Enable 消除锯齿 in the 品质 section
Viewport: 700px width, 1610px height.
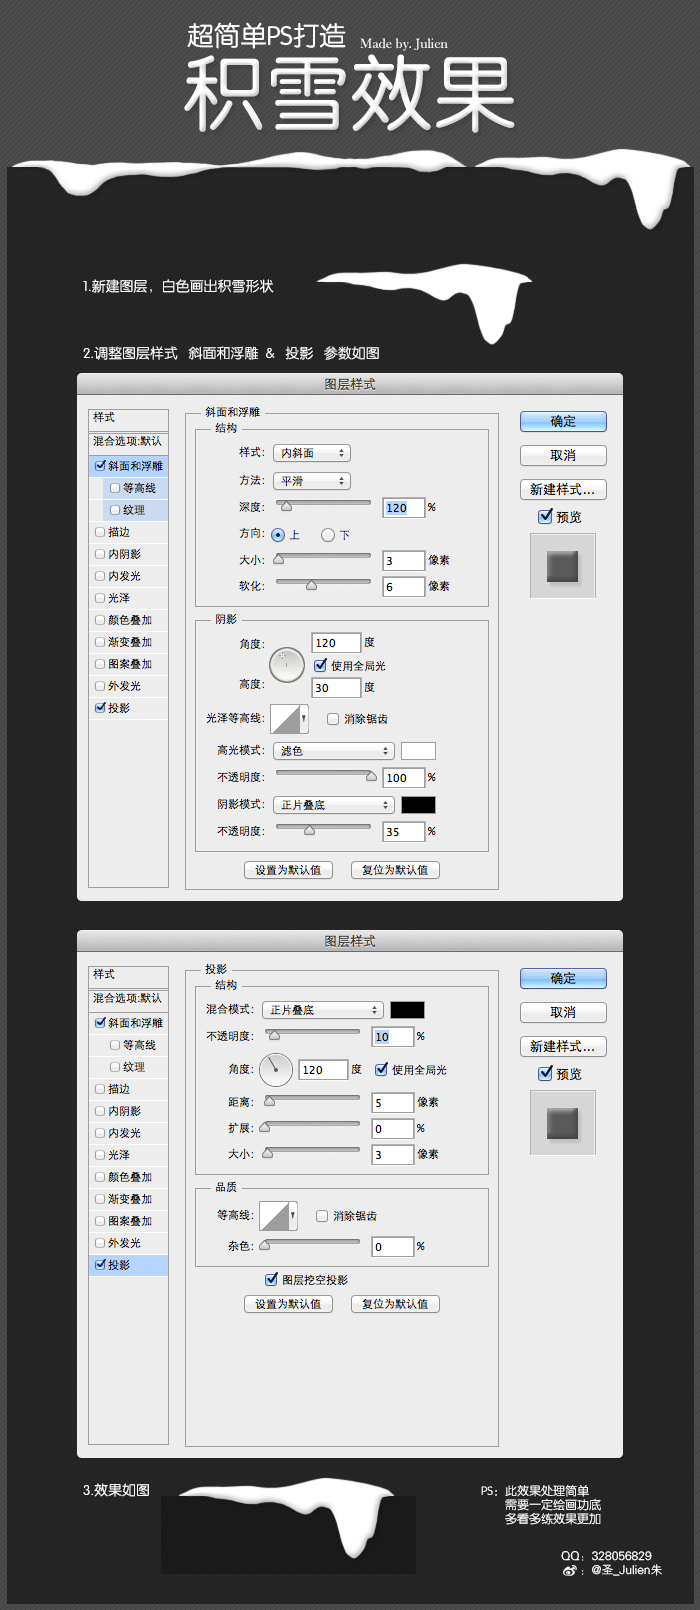[x=322, y=1216]
